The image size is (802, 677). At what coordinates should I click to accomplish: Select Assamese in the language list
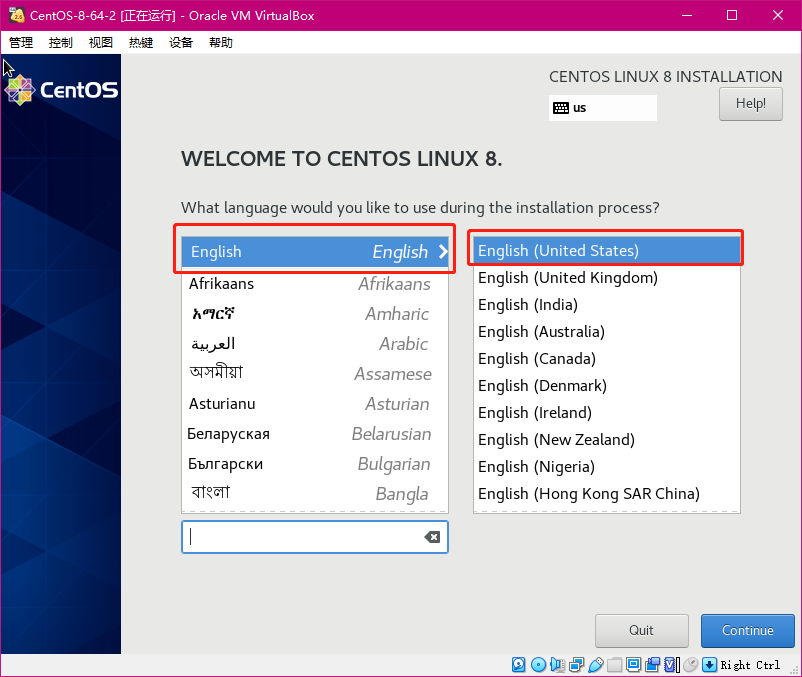click(315, 374)
